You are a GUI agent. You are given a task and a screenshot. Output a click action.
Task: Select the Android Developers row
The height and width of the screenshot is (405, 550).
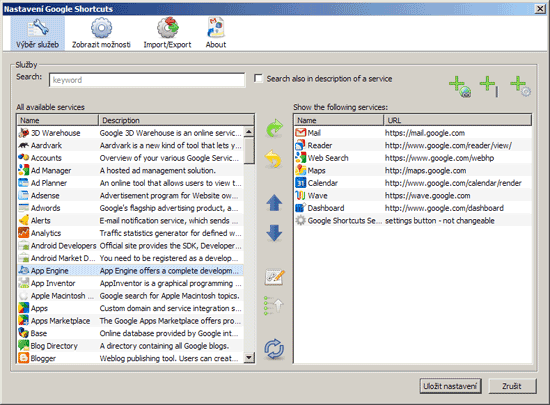pos(130,245)
